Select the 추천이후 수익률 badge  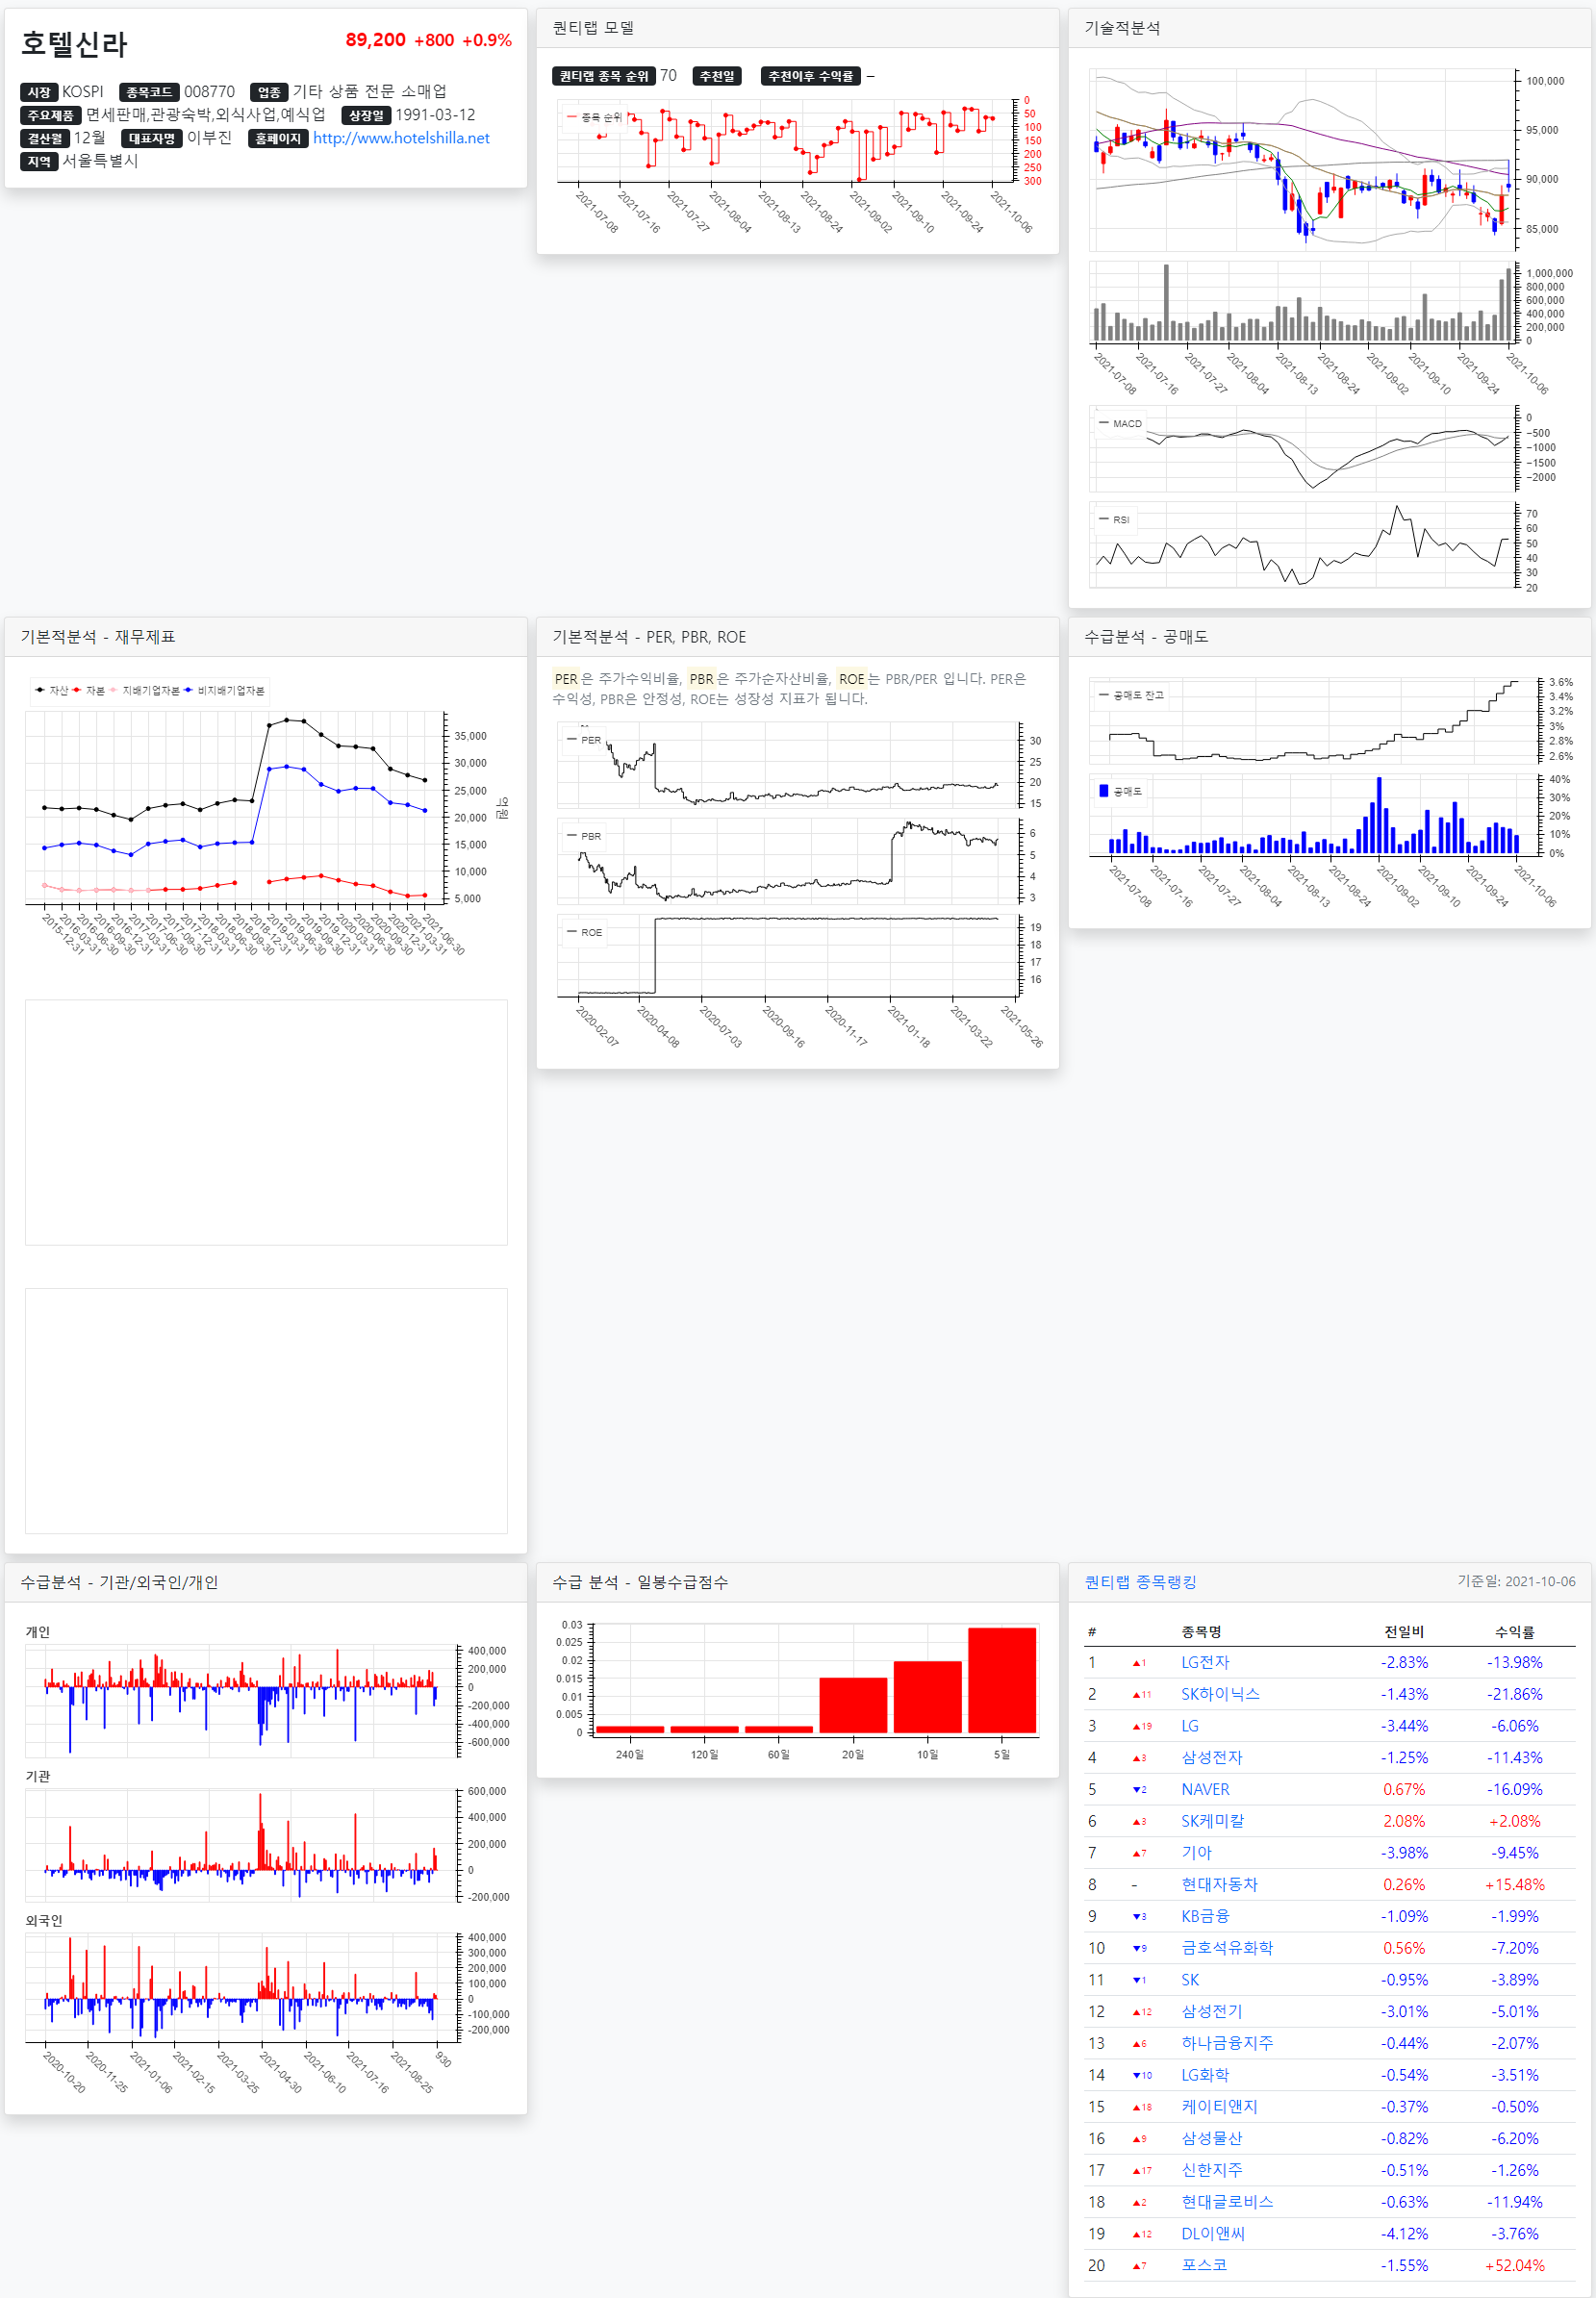click(x=811, y=76)
